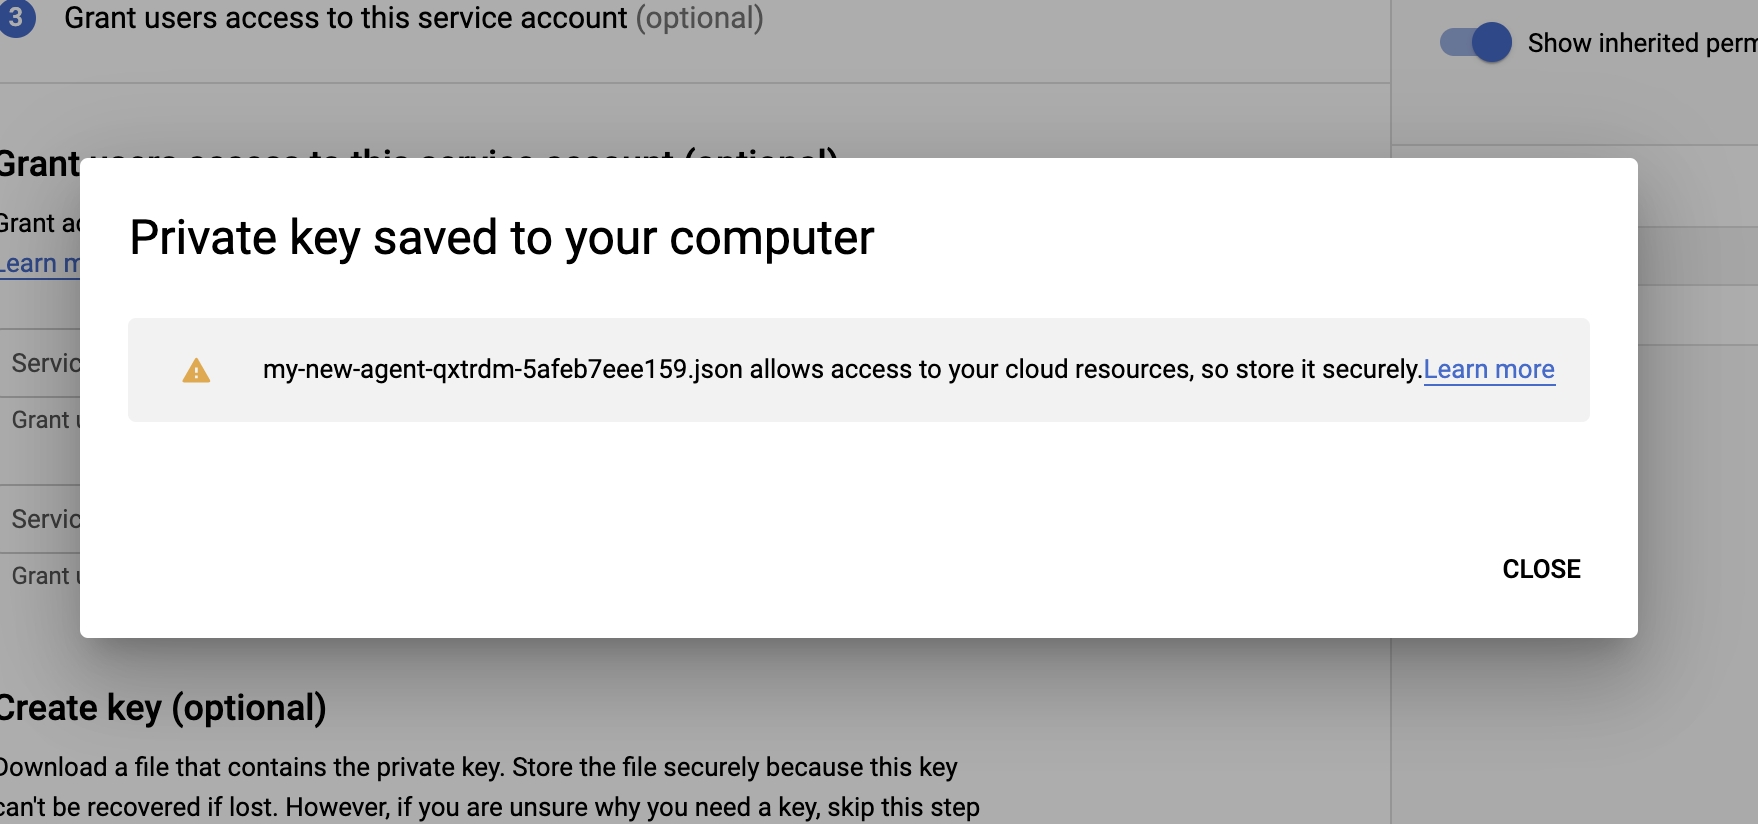Open the Learn more link in the warning
1758x824 pixels.
tap(1488, 370)
